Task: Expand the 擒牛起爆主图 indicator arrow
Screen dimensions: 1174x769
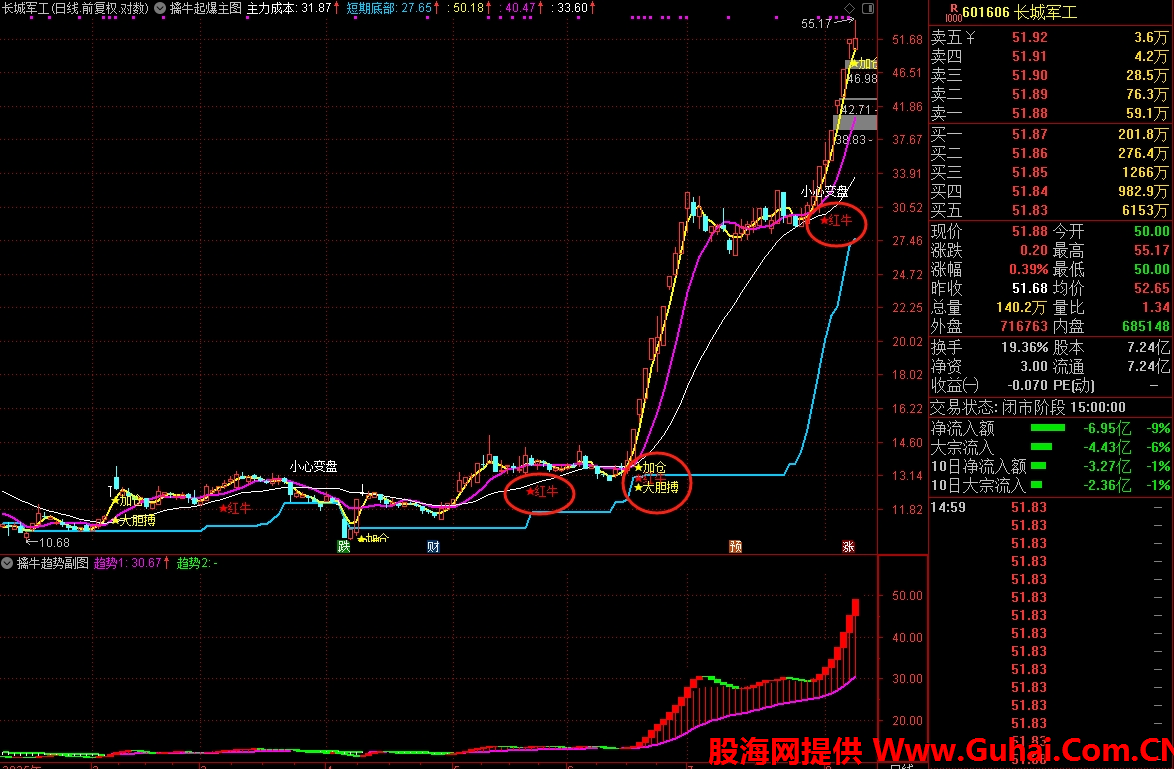Action: pyautogui.click(x=159, y=8)
